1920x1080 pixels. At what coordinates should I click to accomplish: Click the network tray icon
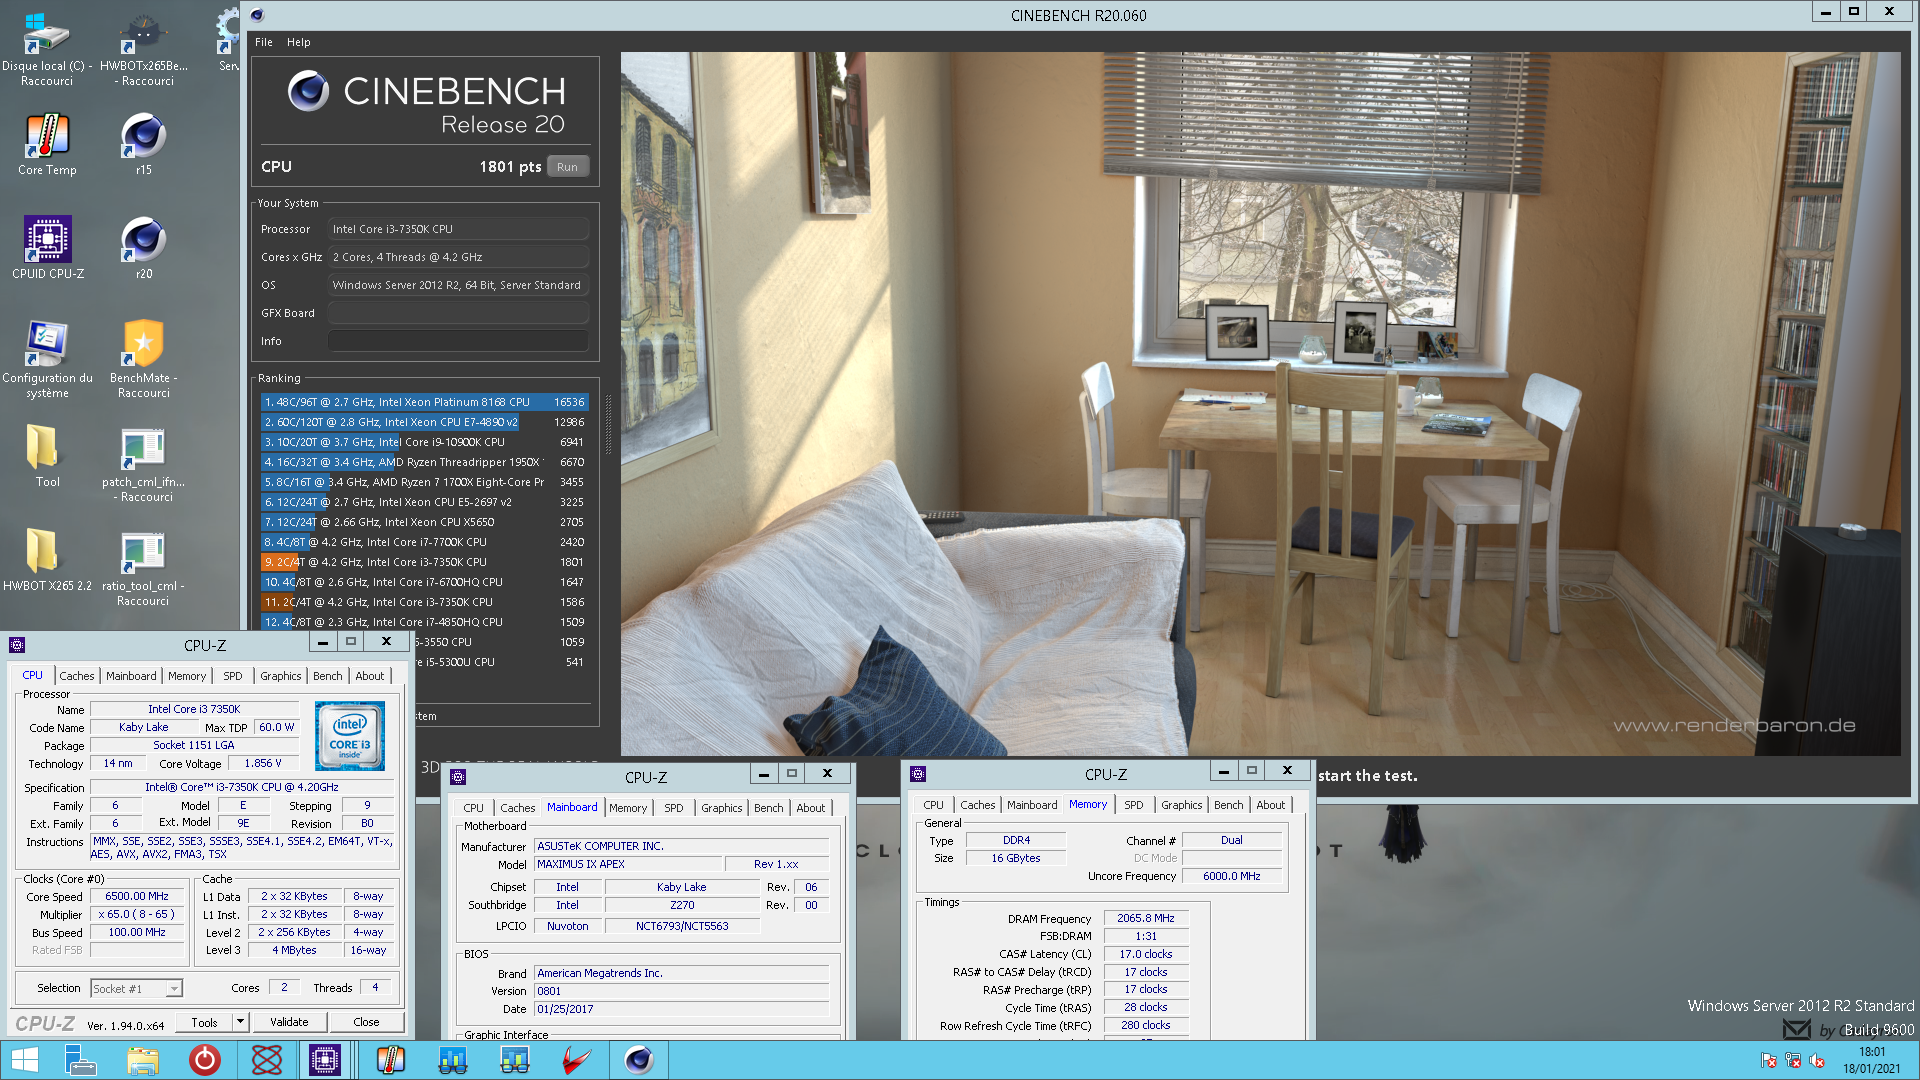1793,1060
